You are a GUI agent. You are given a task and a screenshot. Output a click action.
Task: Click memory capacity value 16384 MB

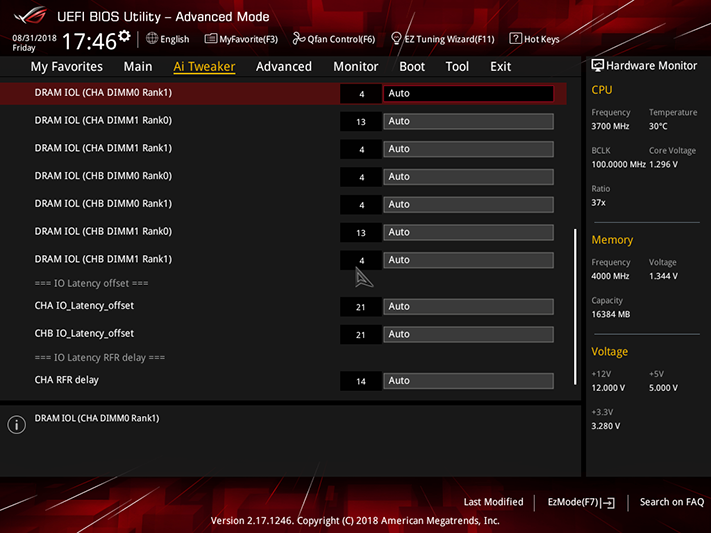tap(611, 314)
